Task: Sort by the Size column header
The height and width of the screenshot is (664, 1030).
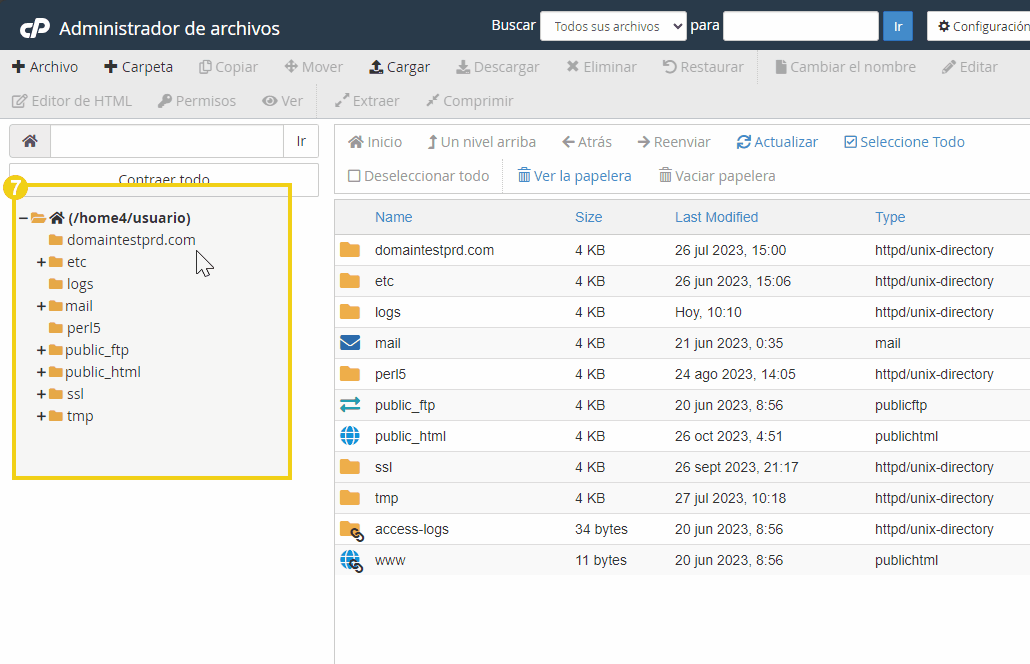Action: pos(589,217)
